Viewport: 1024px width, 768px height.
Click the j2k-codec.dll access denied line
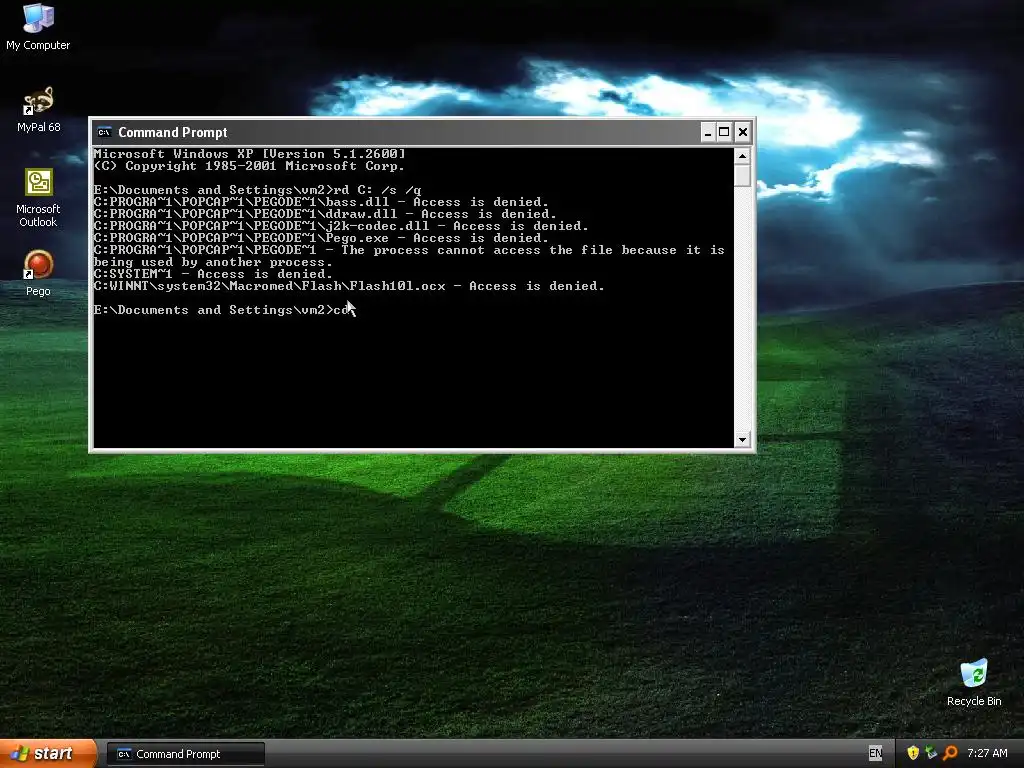pyautogui.click(x=340, y=226)
